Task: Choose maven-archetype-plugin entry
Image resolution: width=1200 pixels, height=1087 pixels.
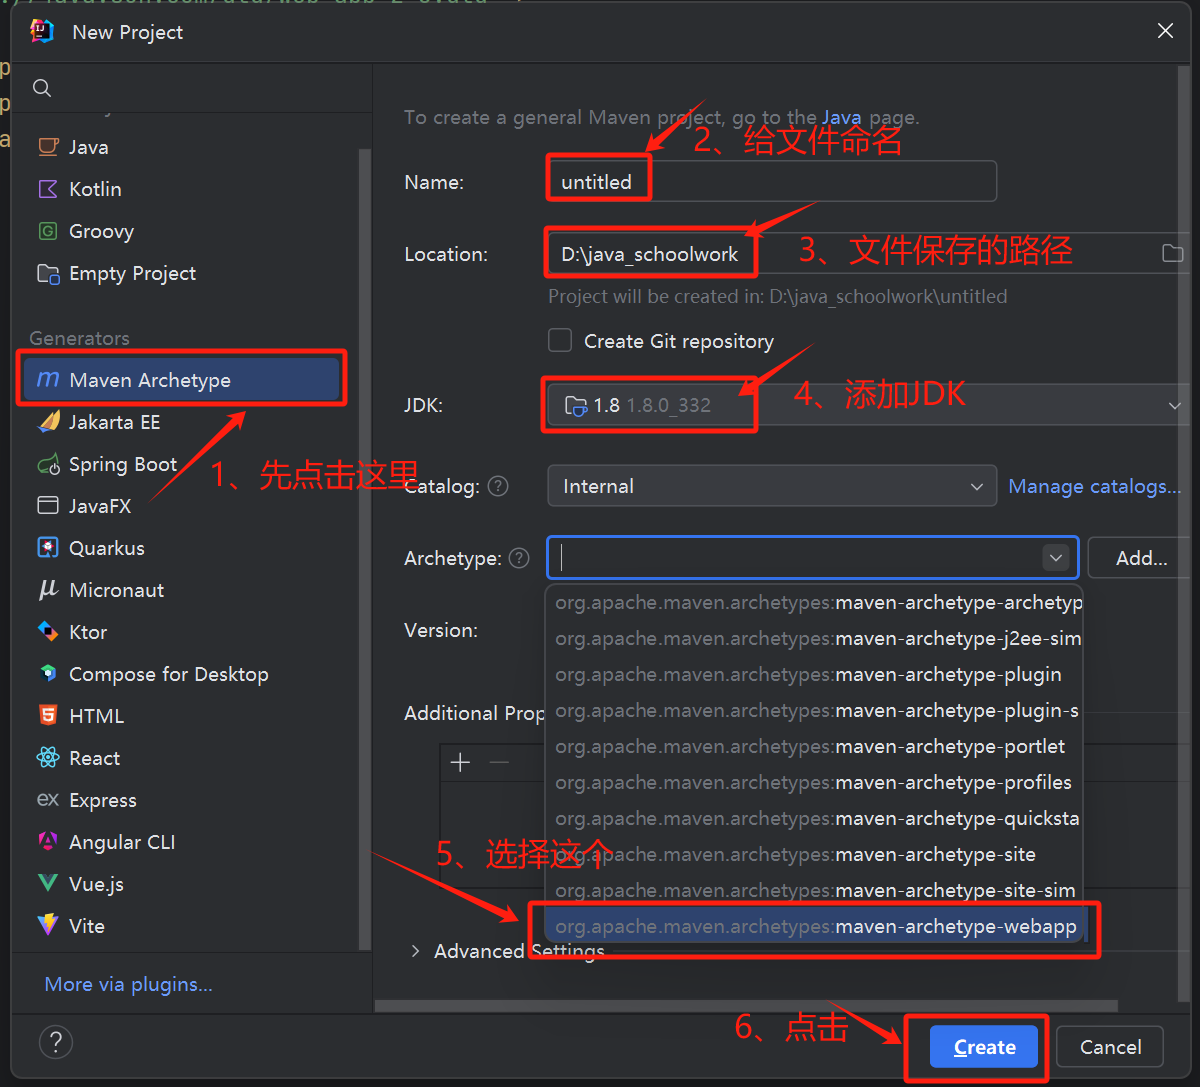Action: pos(816,674)
